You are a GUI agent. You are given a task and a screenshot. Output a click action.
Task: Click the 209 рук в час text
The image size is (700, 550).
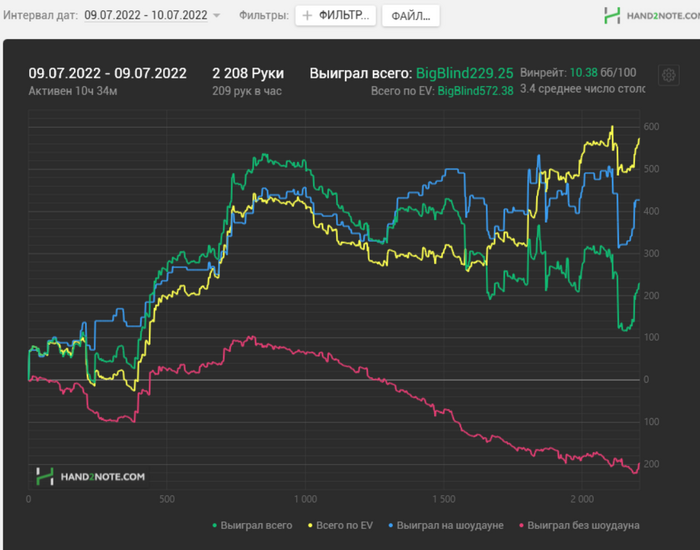247,91
